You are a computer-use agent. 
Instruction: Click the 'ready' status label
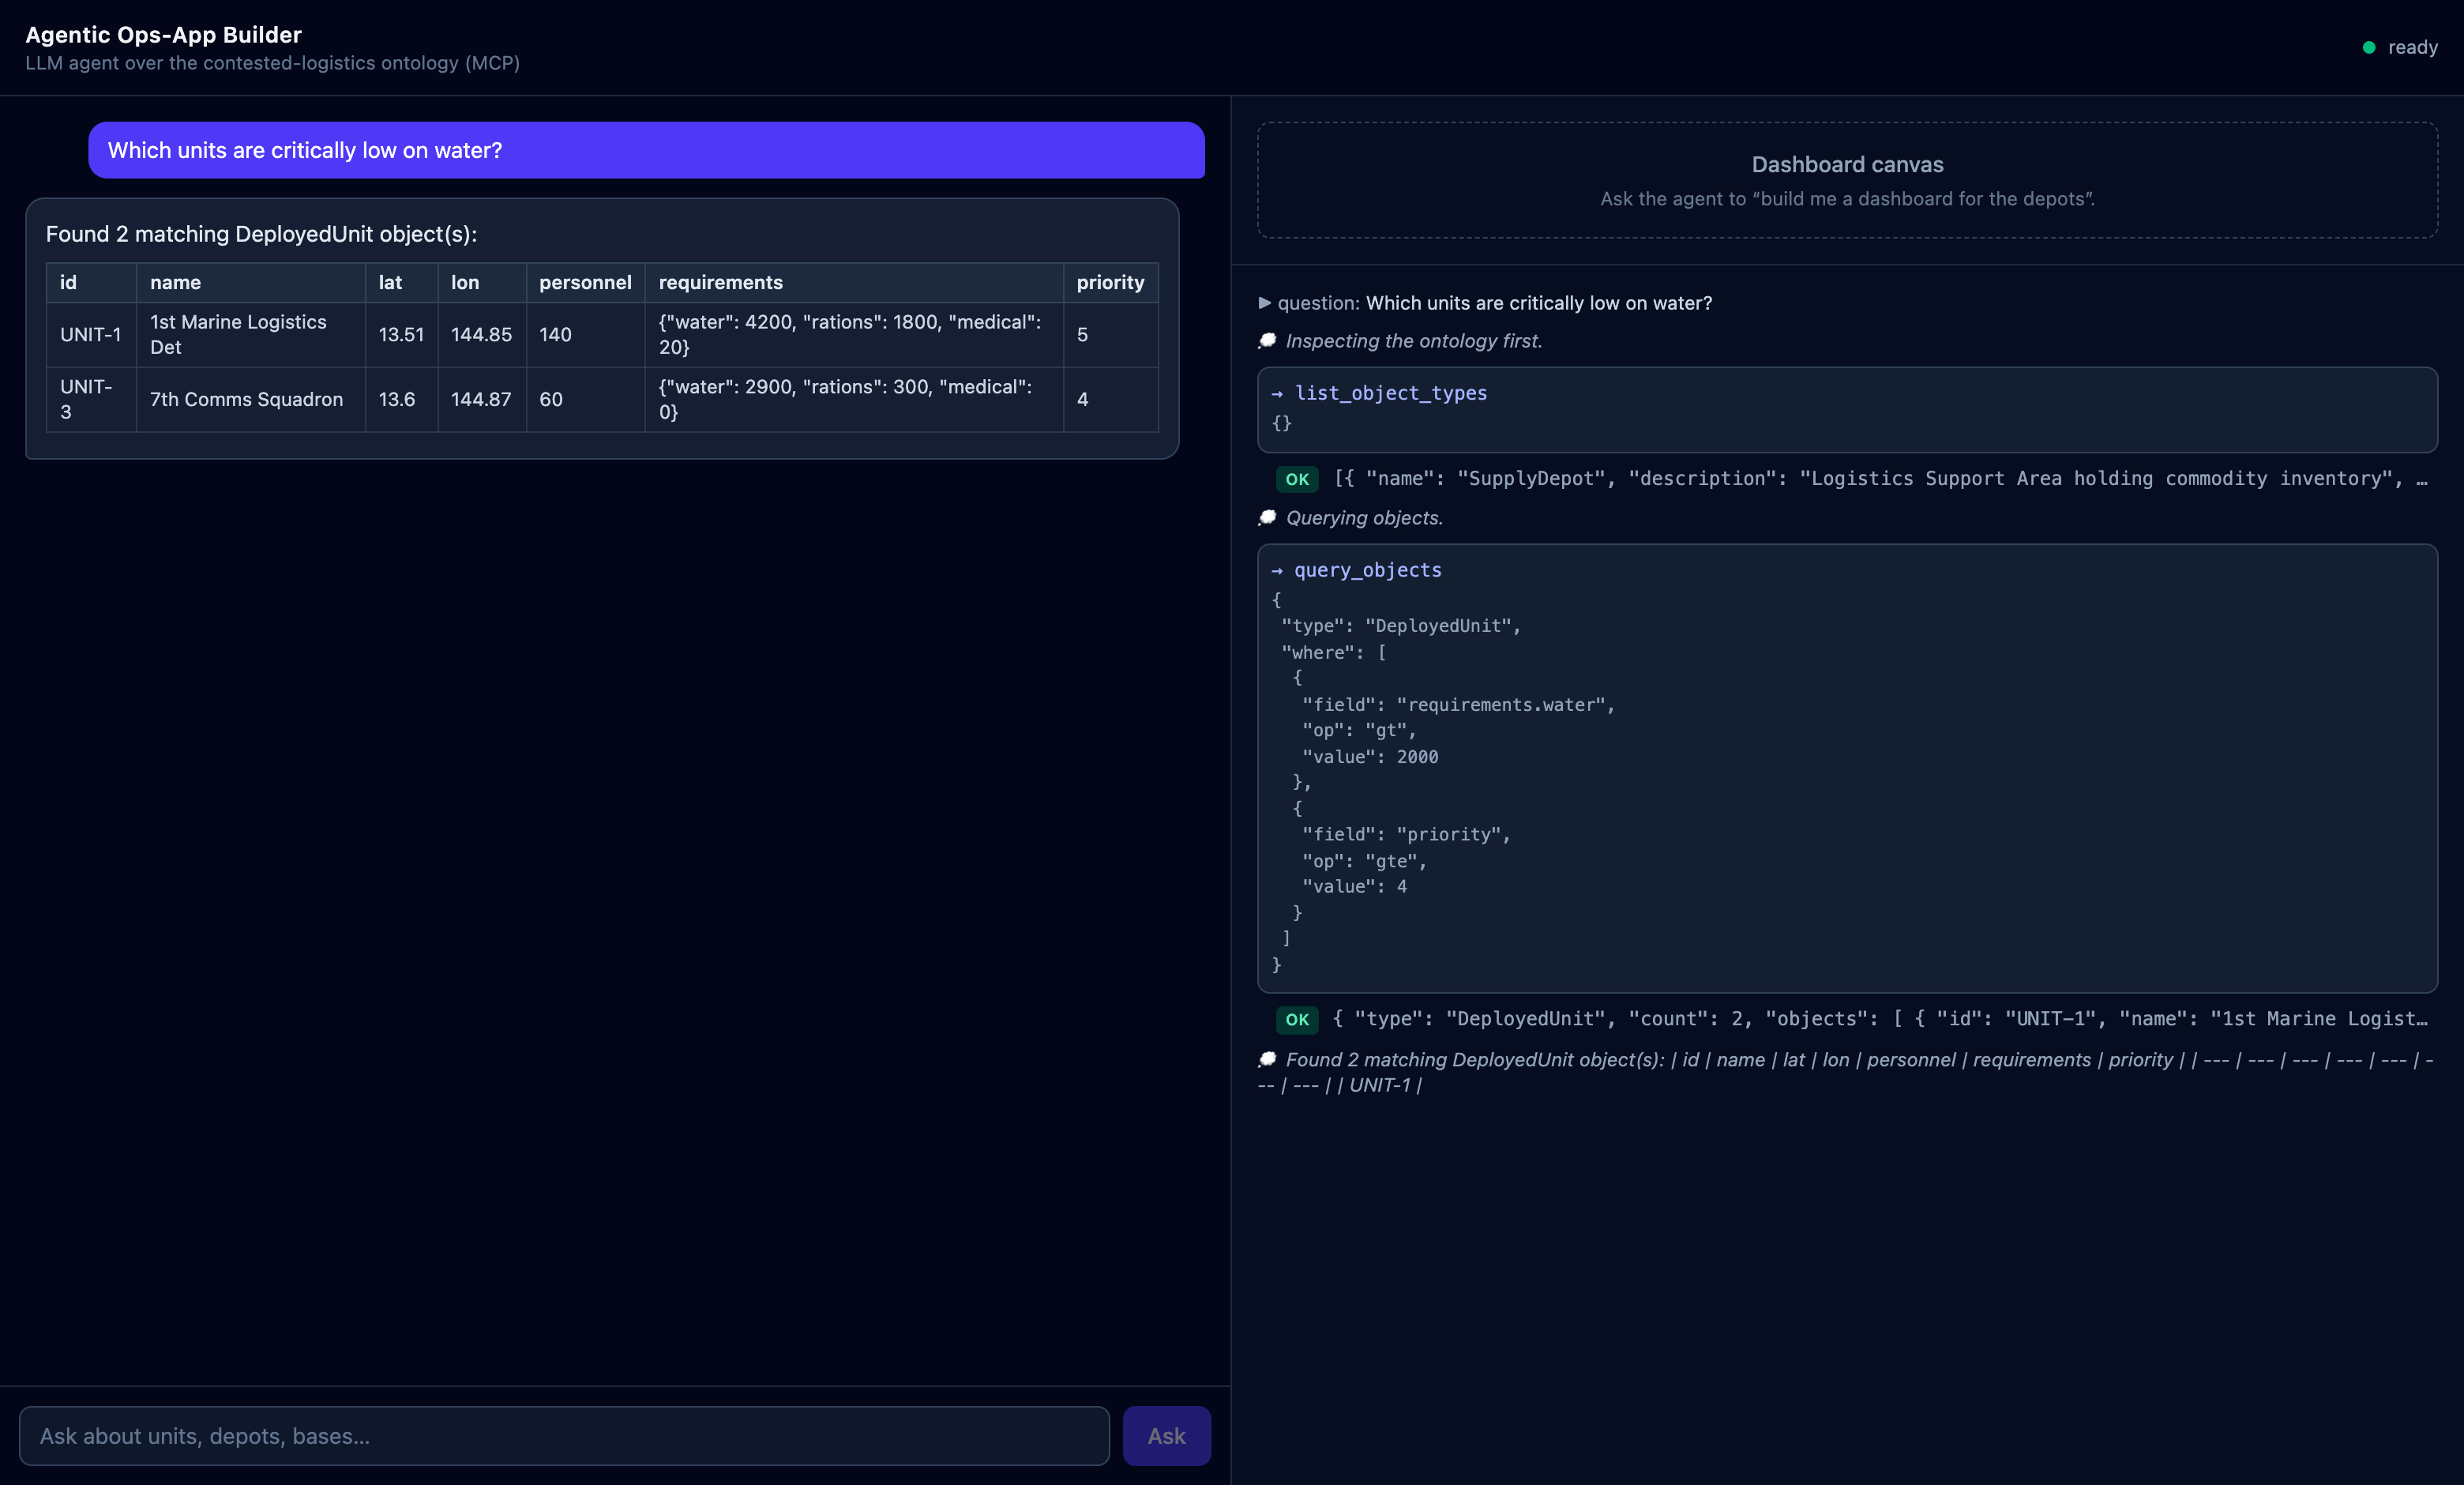tap(2412, 47)
